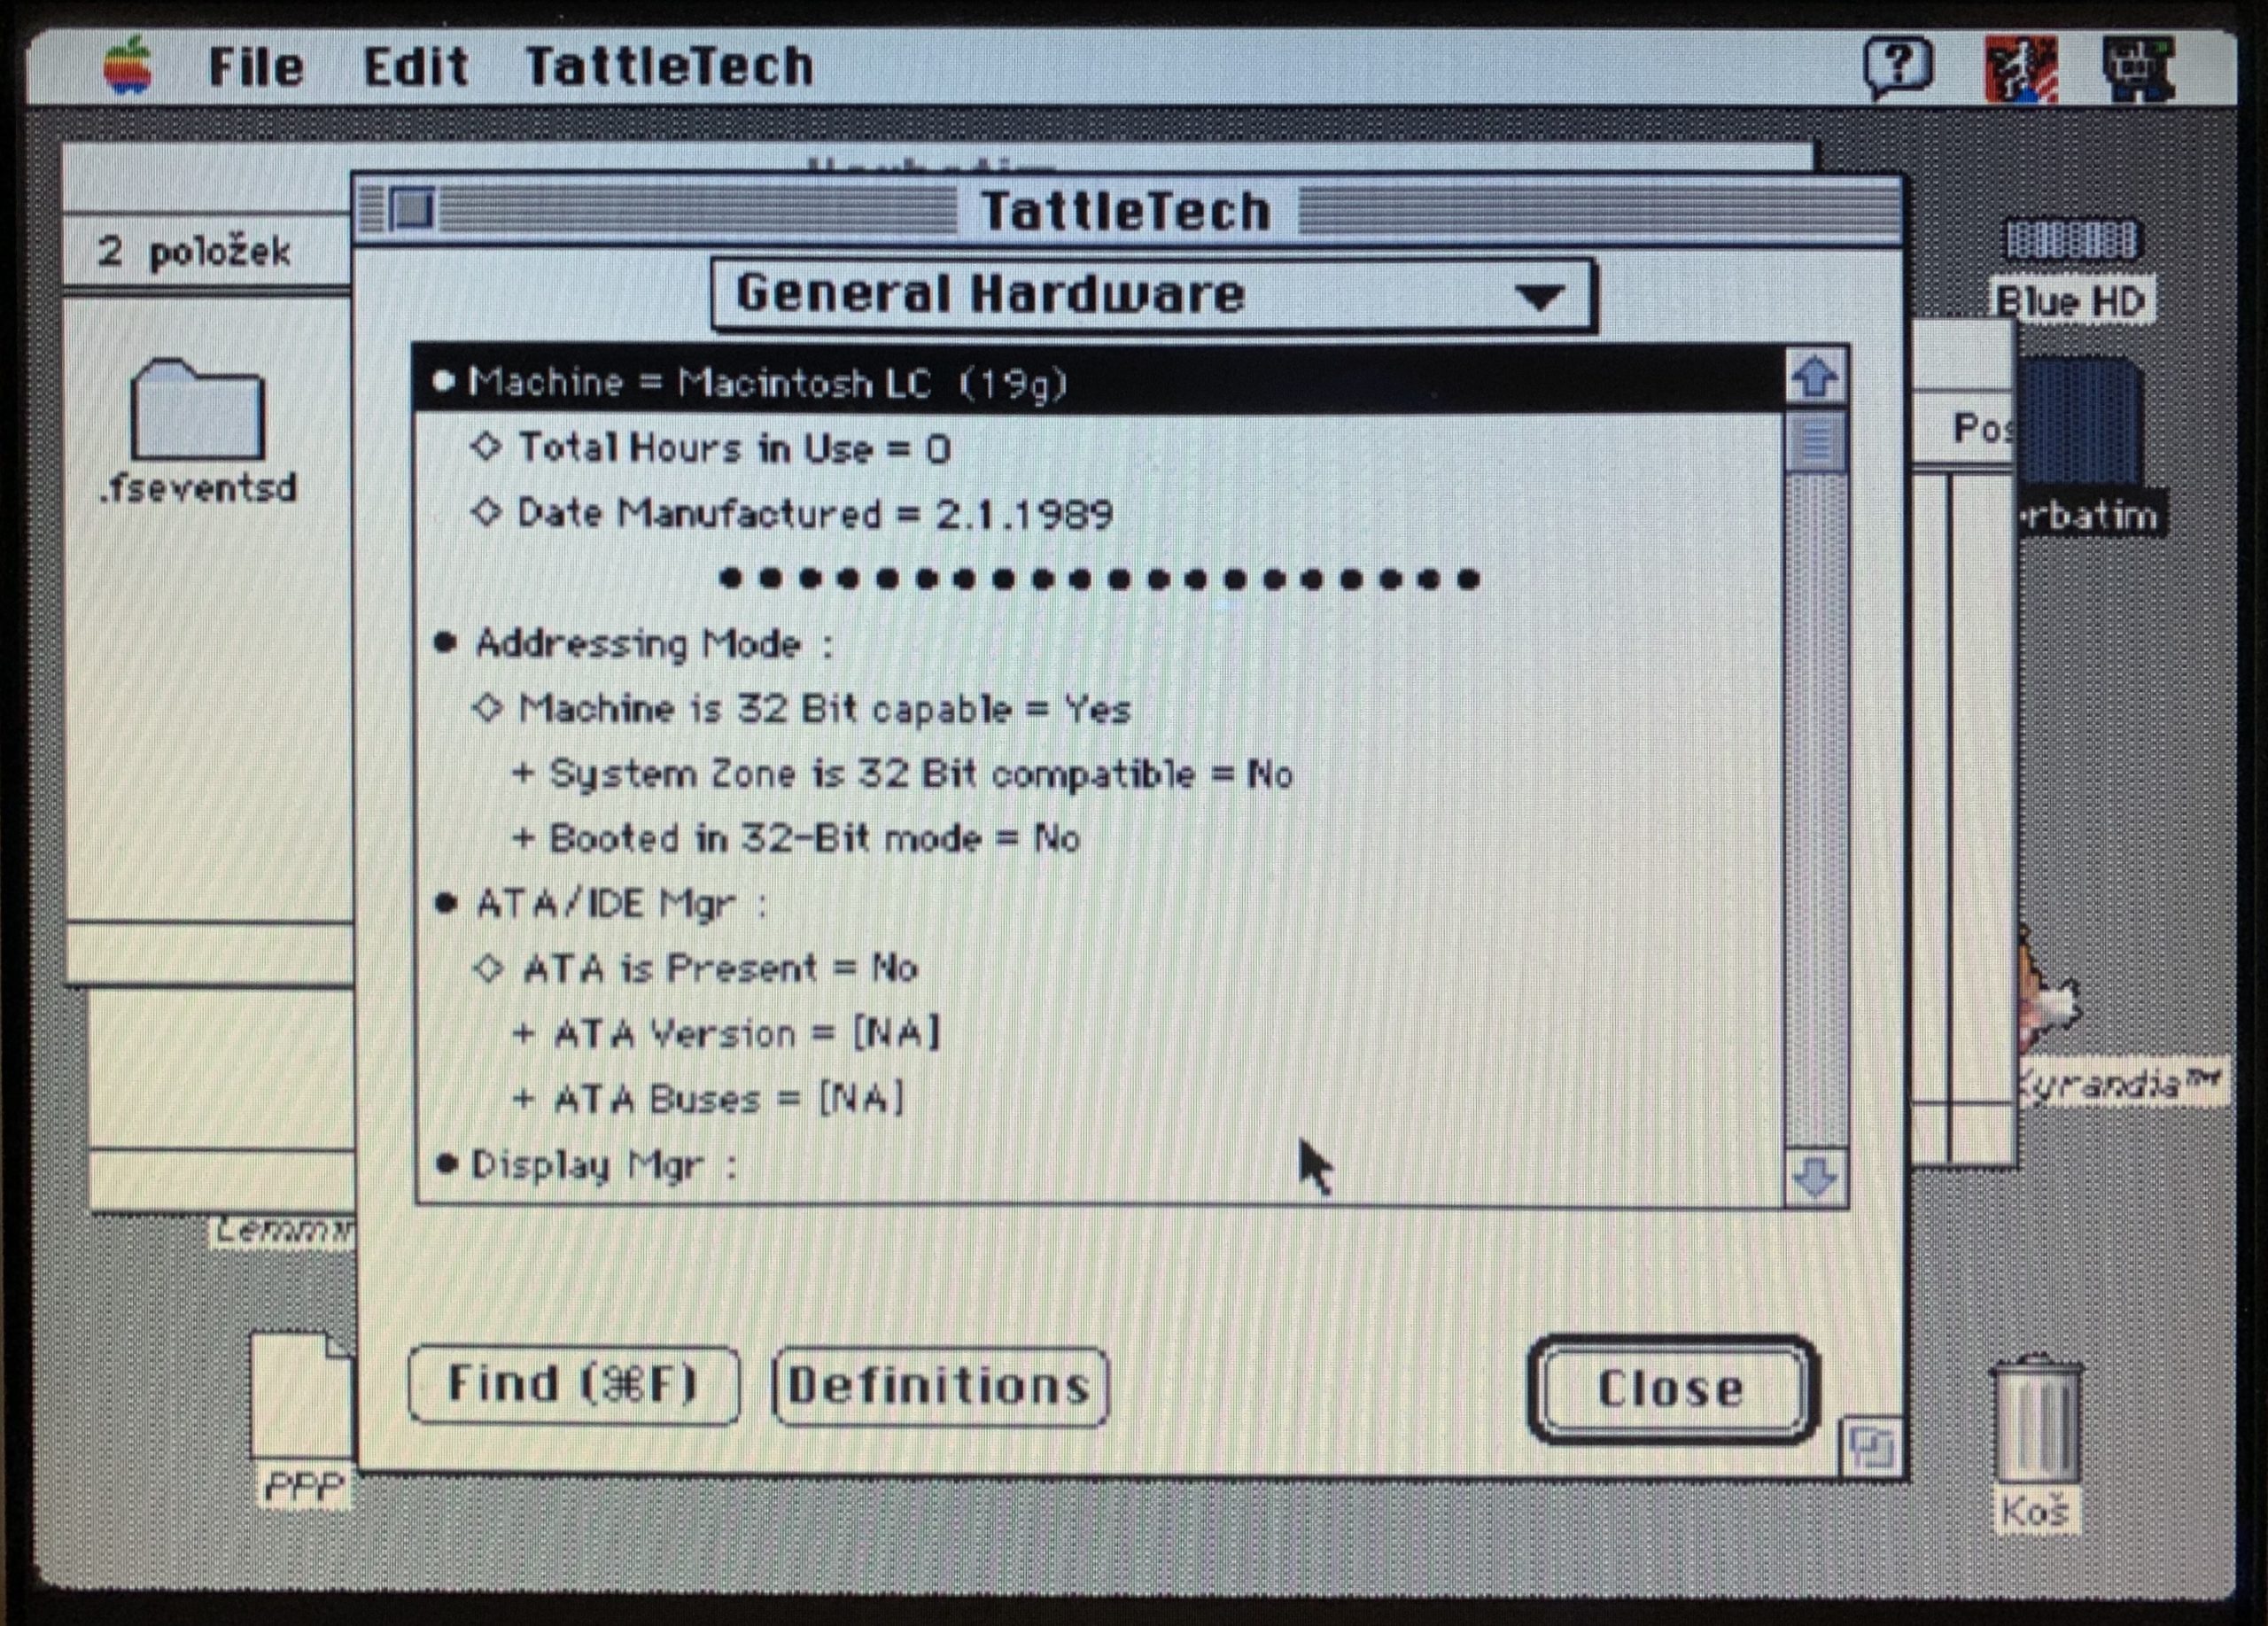Click the list scrollbar thumb
Screen dimensions: 2268x1626
pyautogui.click(x=1816, y=442)
